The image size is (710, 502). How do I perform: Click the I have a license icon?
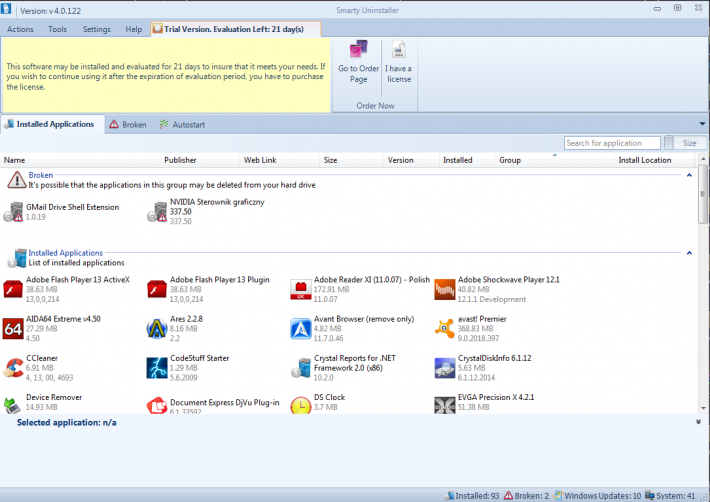(399, 49)
